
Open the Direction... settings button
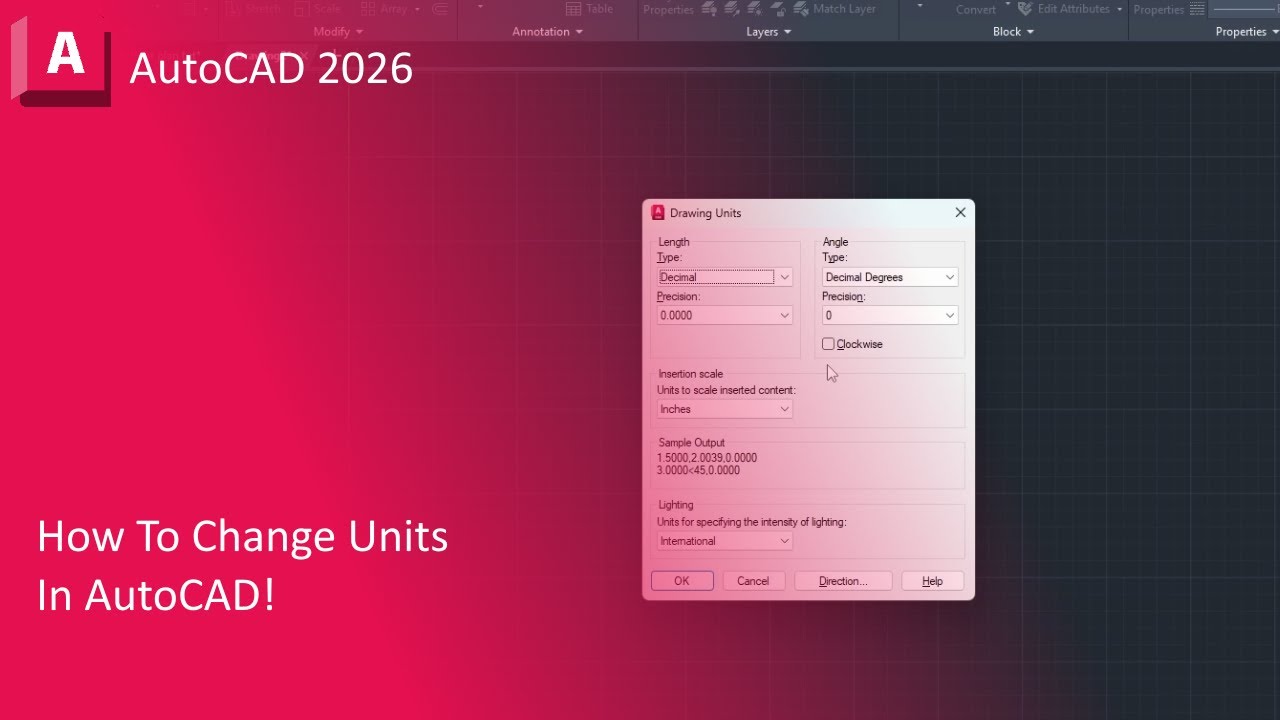pos(843,581)
